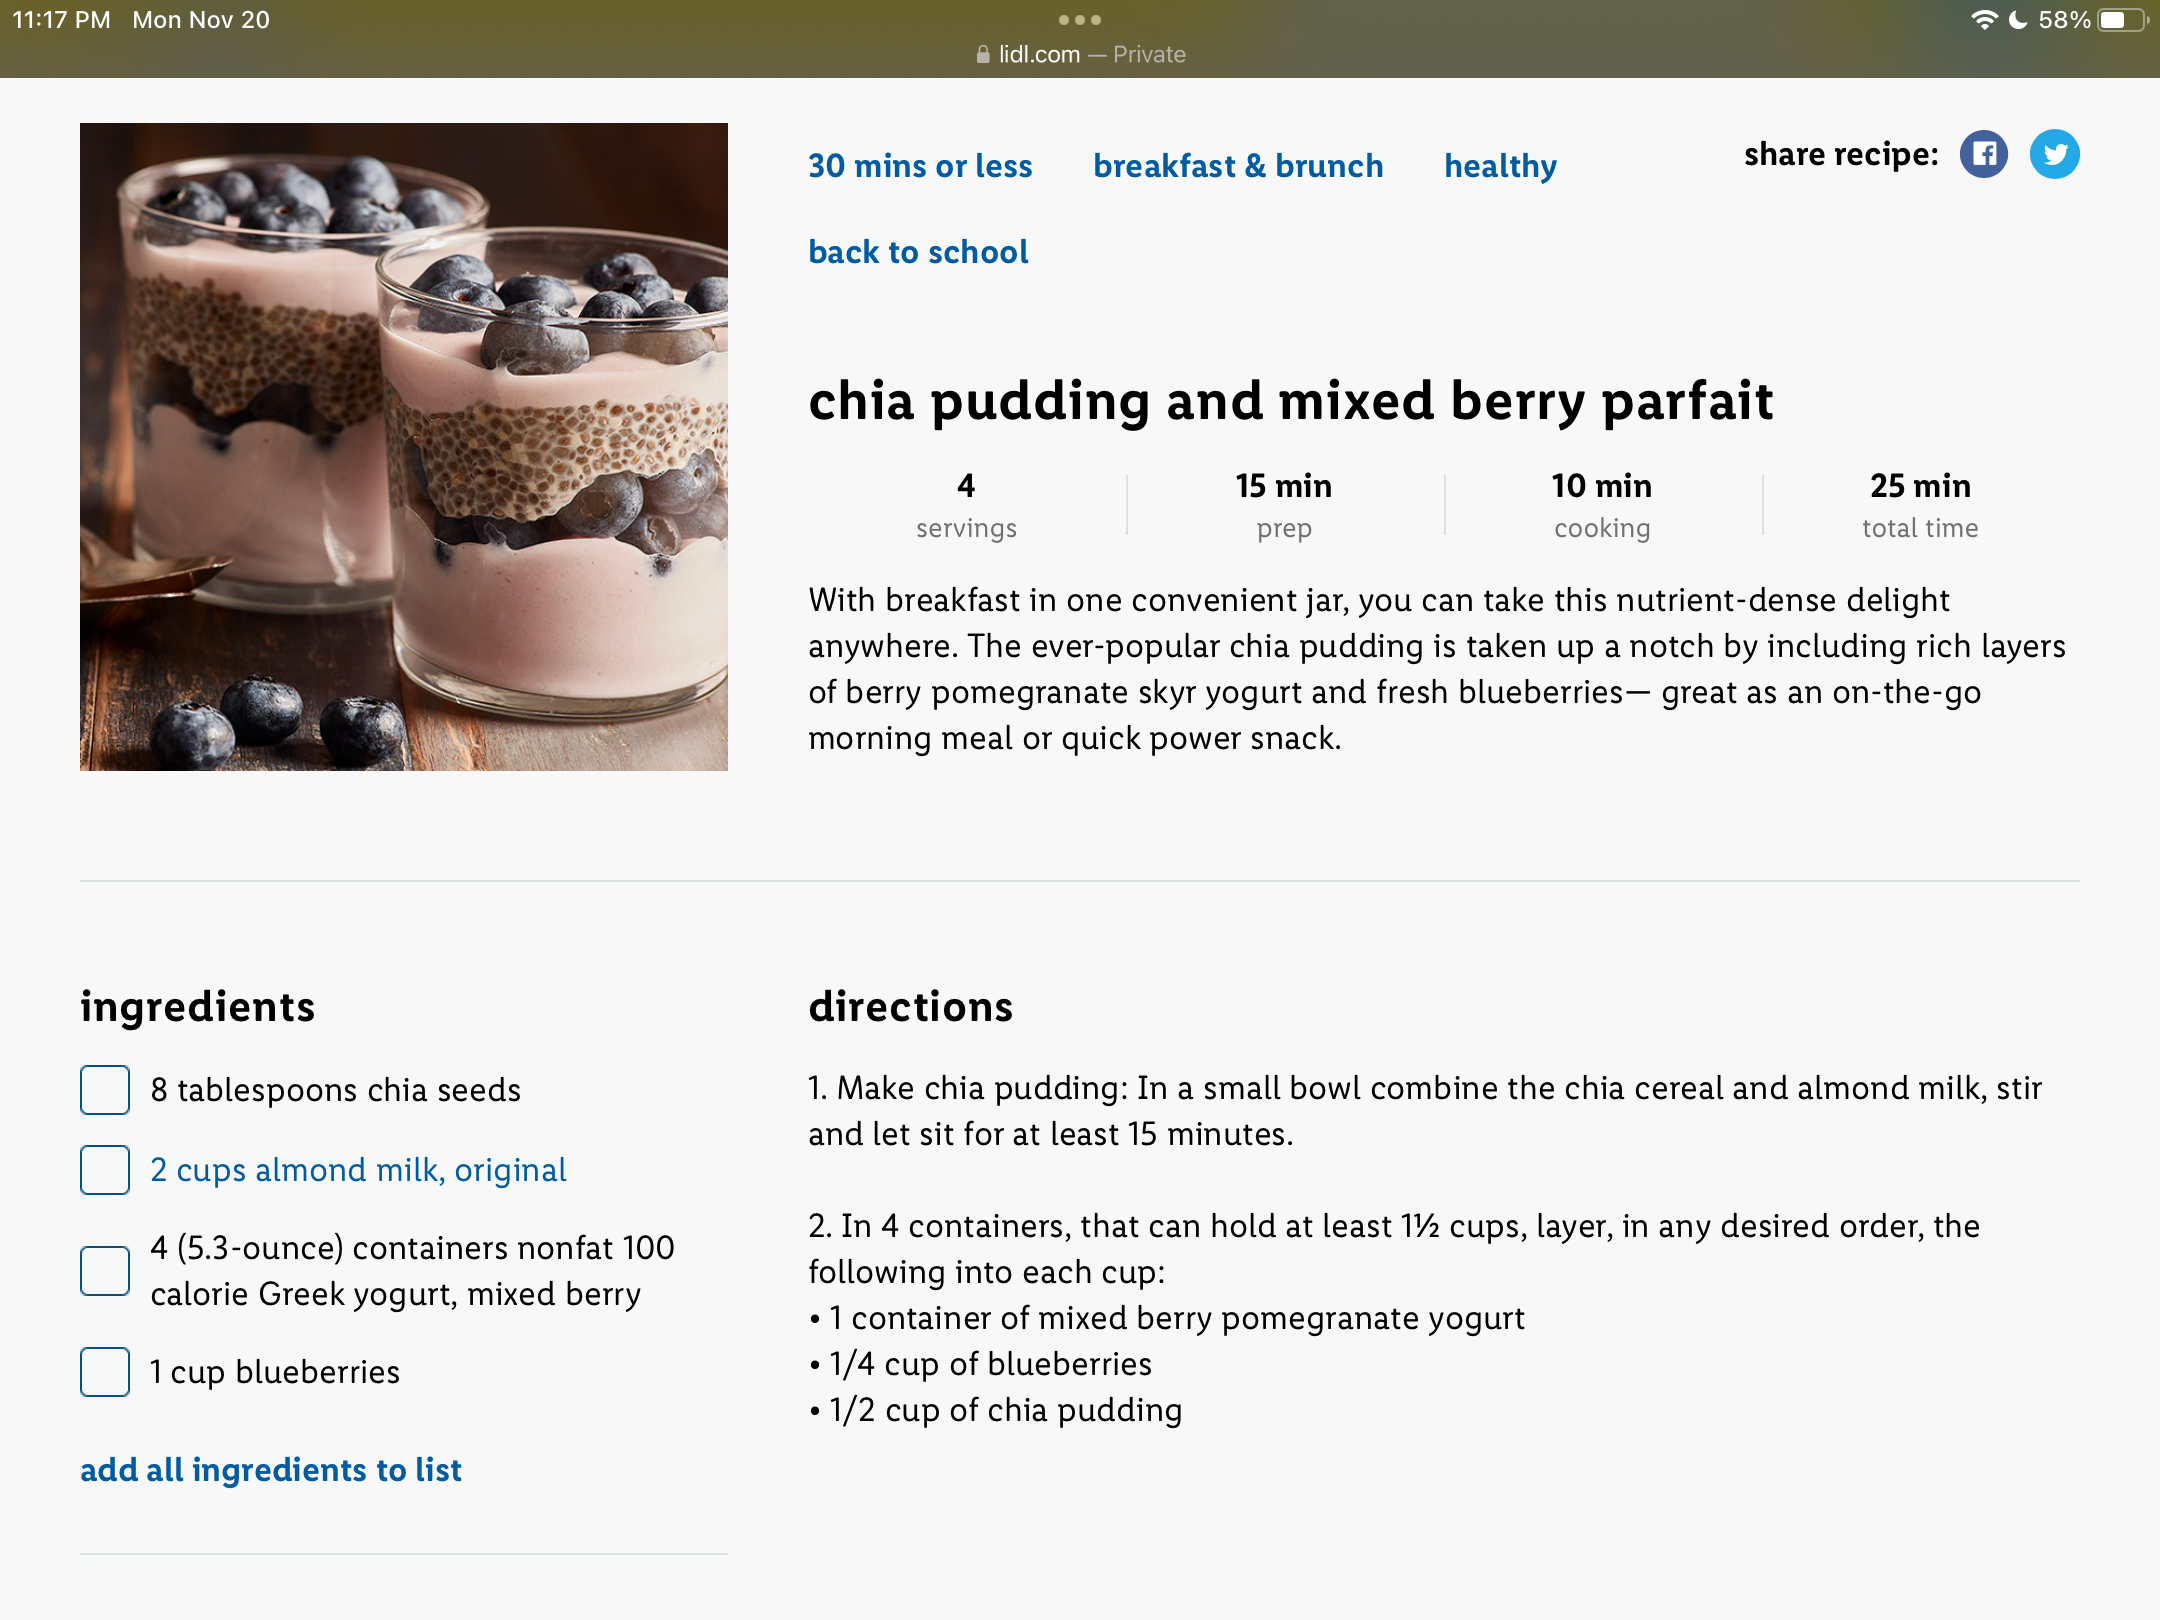The height and width of the screenshot is (1620, 2160).
Task: Open the back to school tag
Action: click(918, 252)
